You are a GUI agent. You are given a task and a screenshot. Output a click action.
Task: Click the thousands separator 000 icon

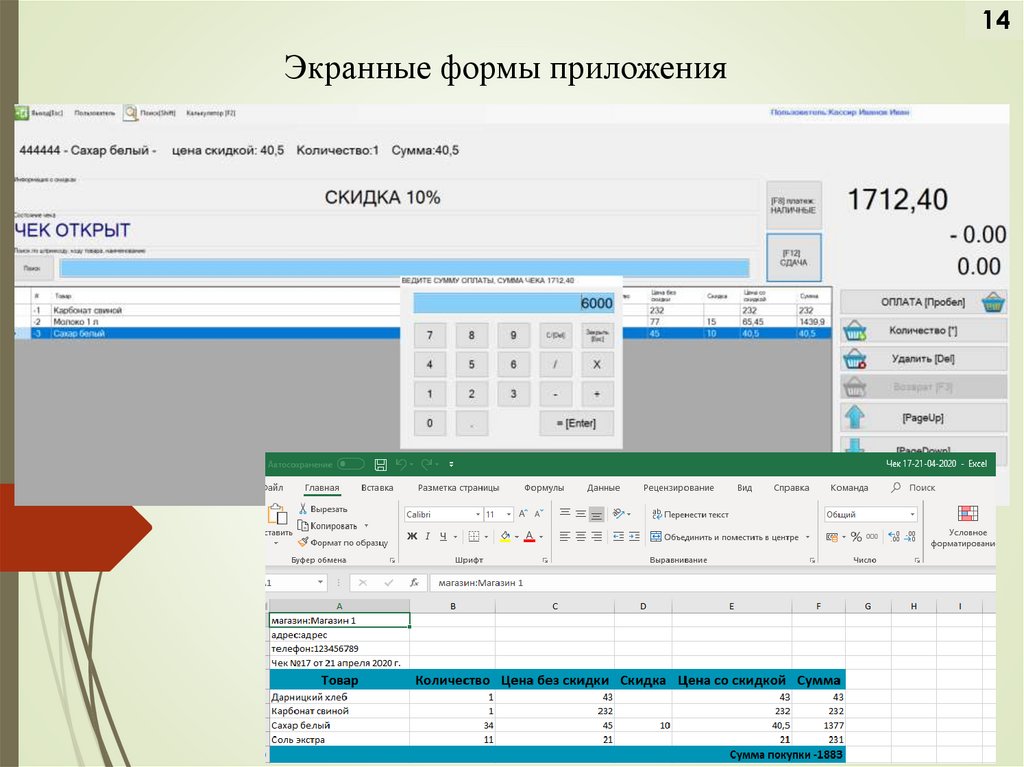coord(872,537)
